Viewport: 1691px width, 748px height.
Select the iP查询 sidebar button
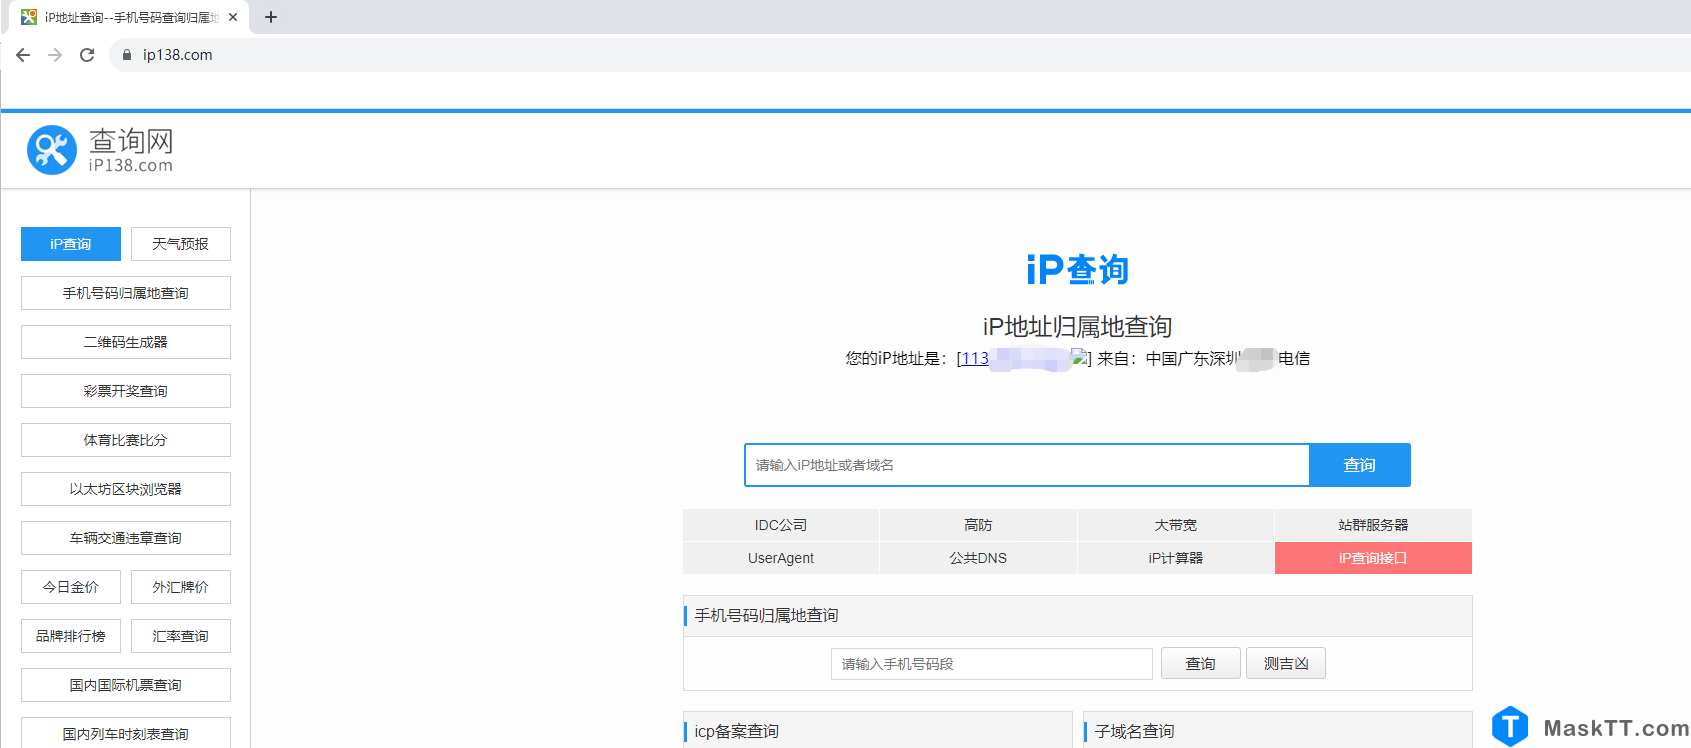point(71,244)
